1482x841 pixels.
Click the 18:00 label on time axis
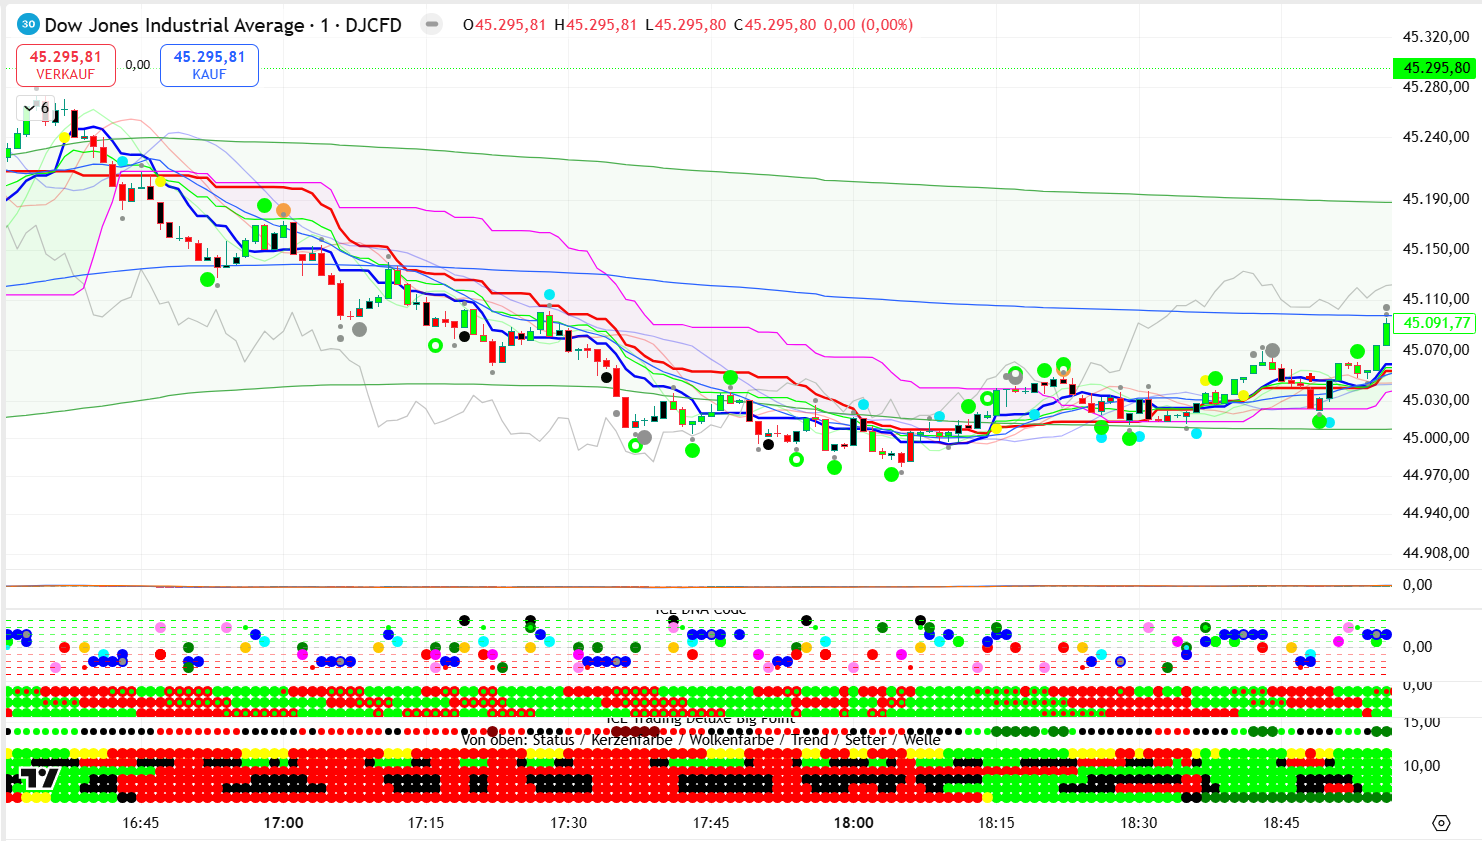point(853,823)
